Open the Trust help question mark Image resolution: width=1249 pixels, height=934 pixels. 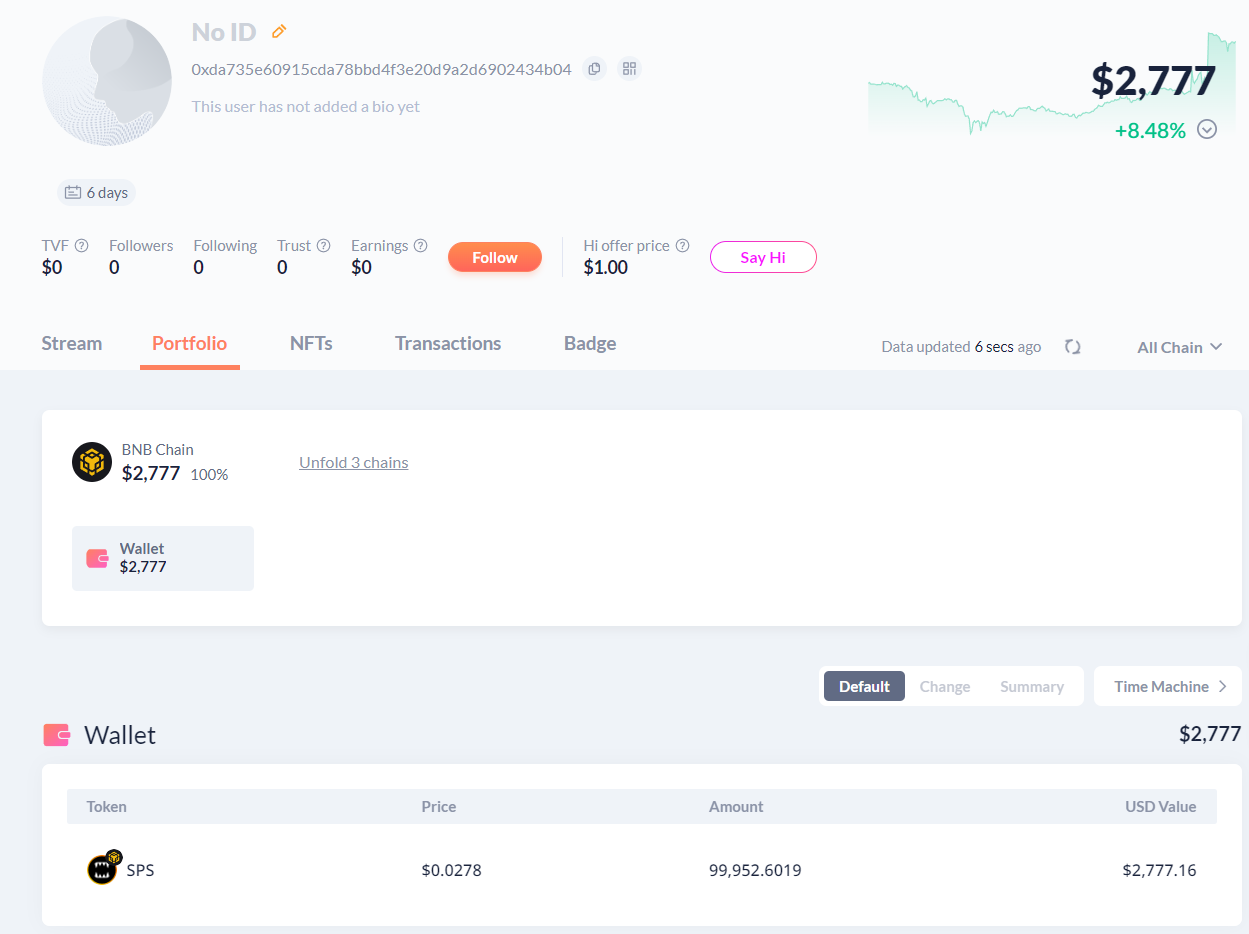click(x=324, y=245)
